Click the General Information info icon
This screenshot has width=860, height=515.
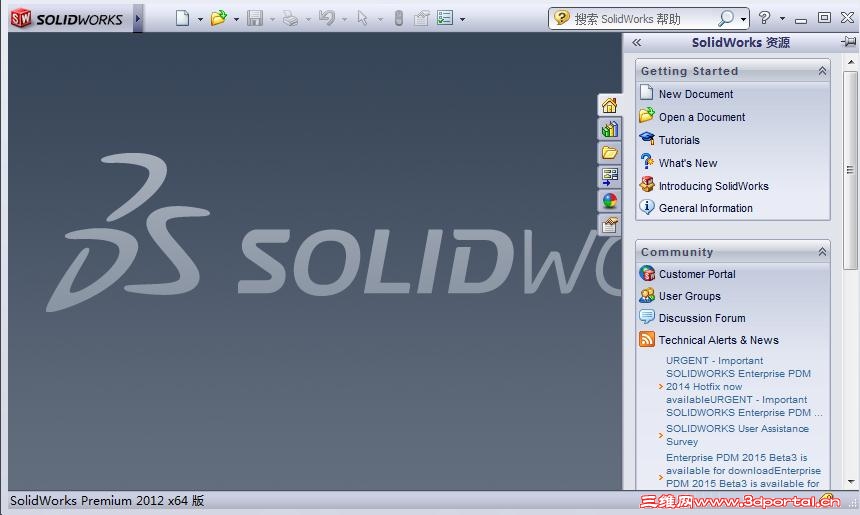pyautogui.click(x=647, y=207)
